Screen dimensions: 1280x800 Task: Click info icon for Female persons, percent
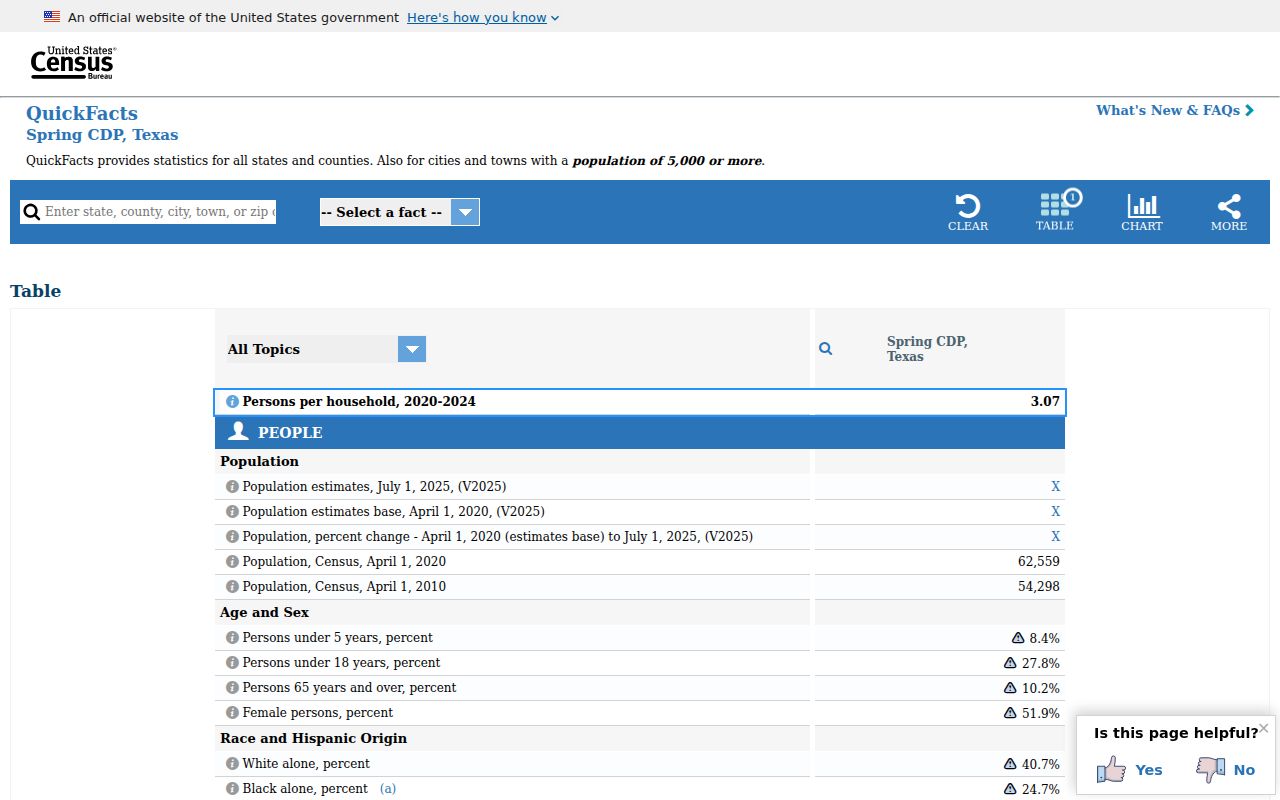point(232,713)
